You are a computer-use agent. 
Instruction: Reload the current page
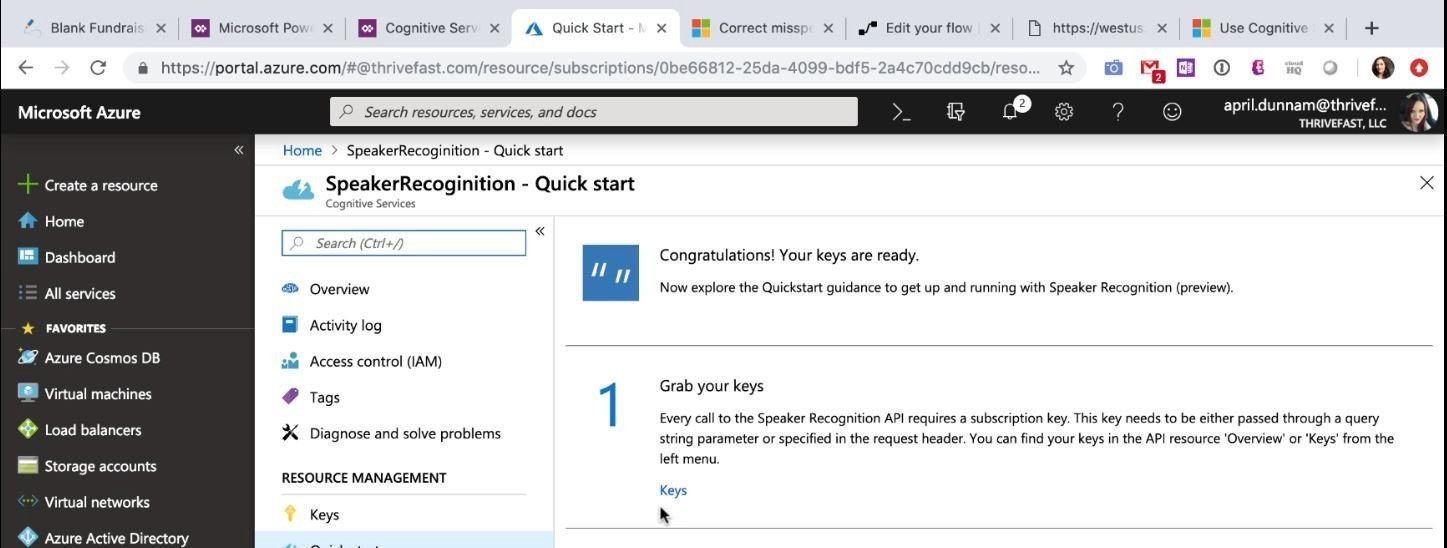98,68
